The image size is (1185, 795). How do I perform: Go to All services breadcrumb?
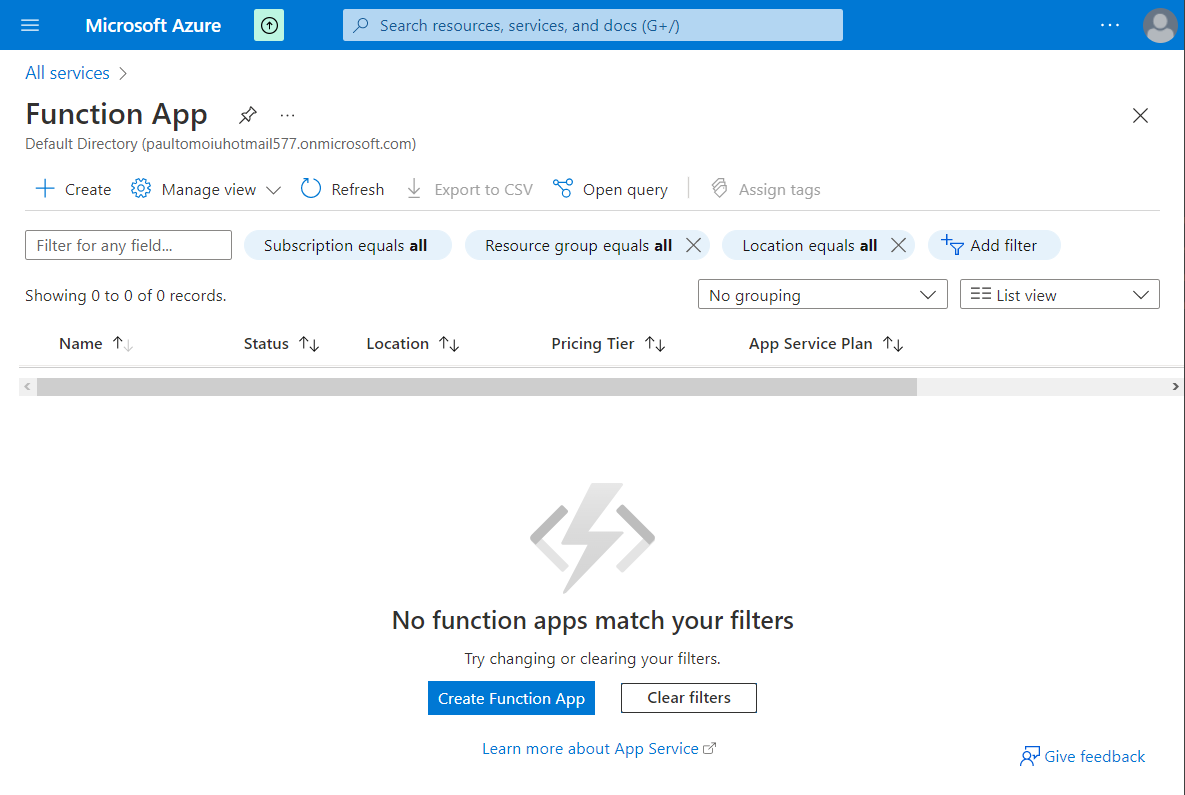67,73
